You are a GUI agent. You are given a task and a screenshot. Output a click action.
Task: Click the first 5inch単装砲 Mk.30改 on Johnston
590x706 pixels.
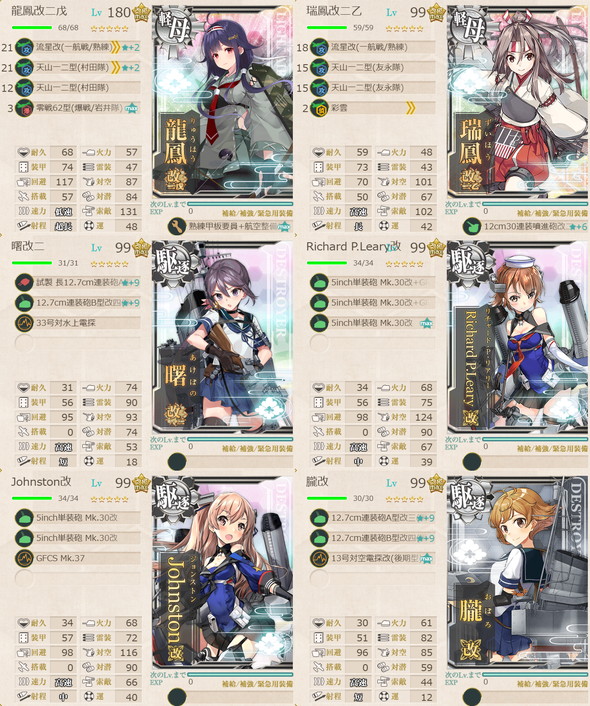pyautogui.click(x=77, y=518)
